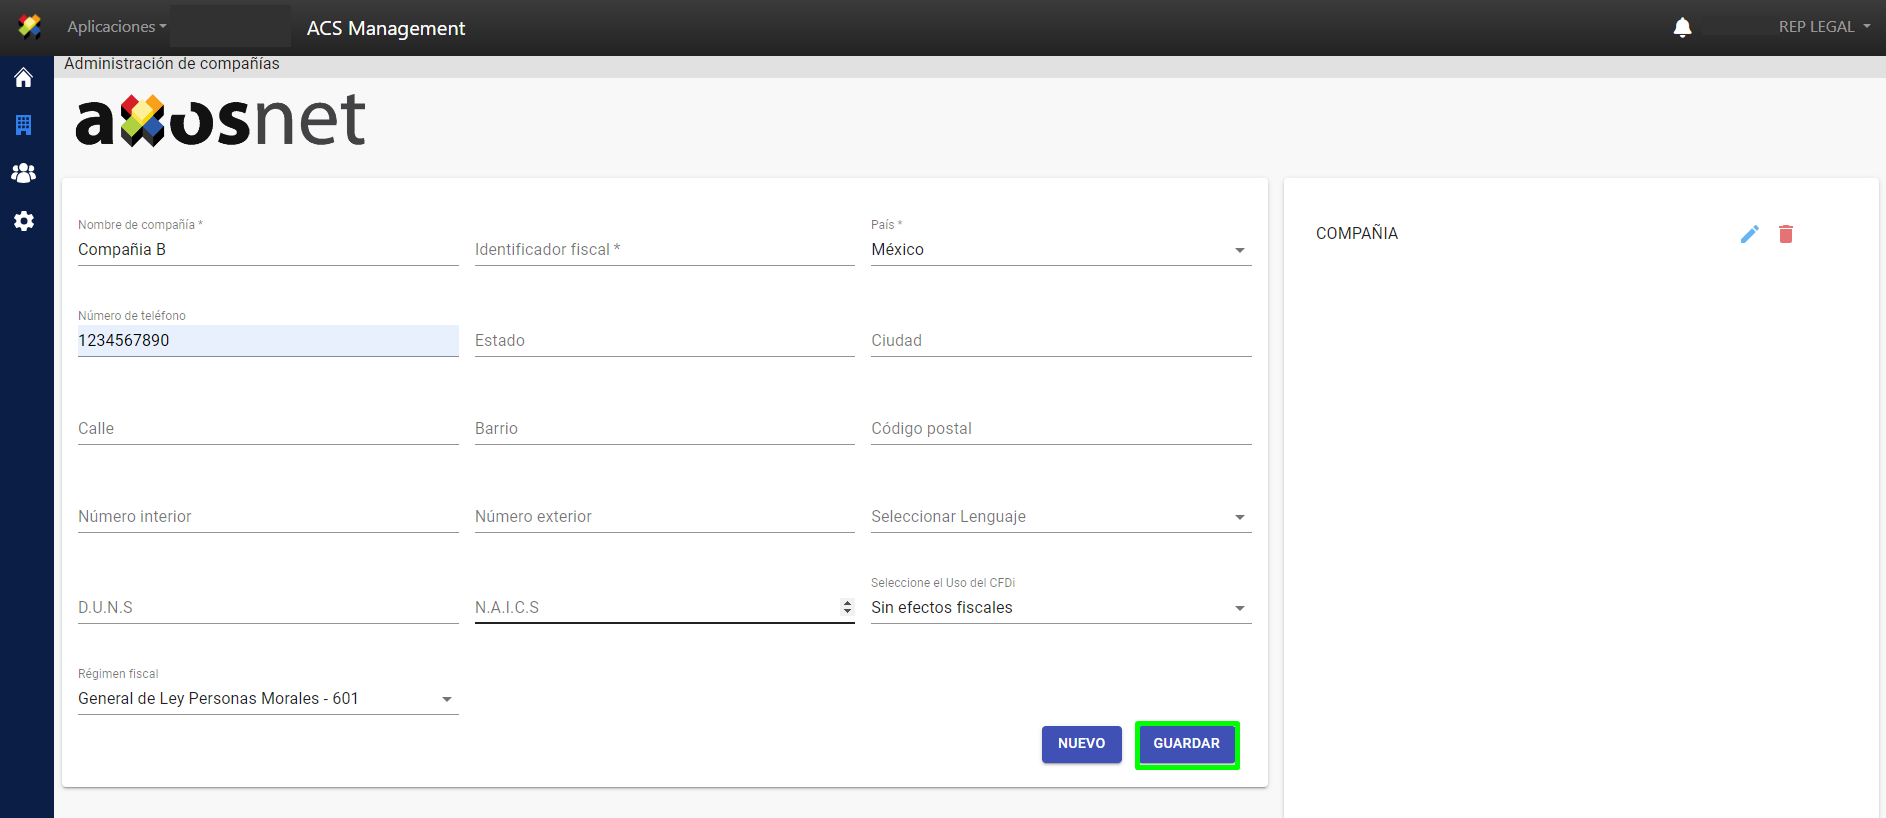Click the Axosnet logo in top bar
Screen dimensions: 1886x818
click(x=29, y=27)
